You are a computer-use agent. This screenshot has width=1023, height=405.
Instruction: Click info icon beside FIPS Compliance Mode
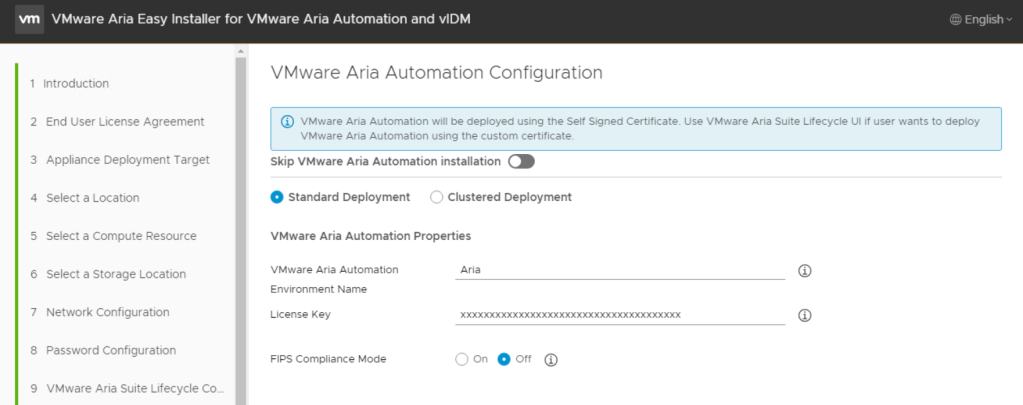[550, 360]
